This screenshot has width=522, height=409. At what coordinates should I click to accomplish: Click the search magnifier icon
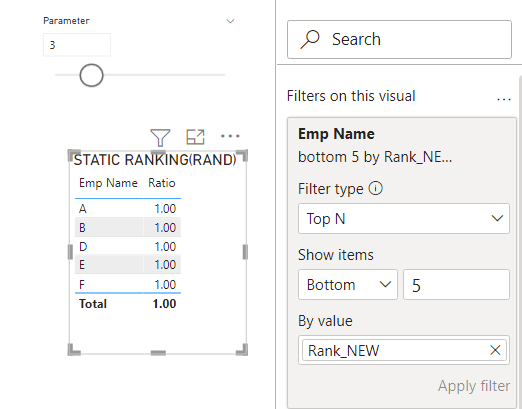tap(310, 39)
